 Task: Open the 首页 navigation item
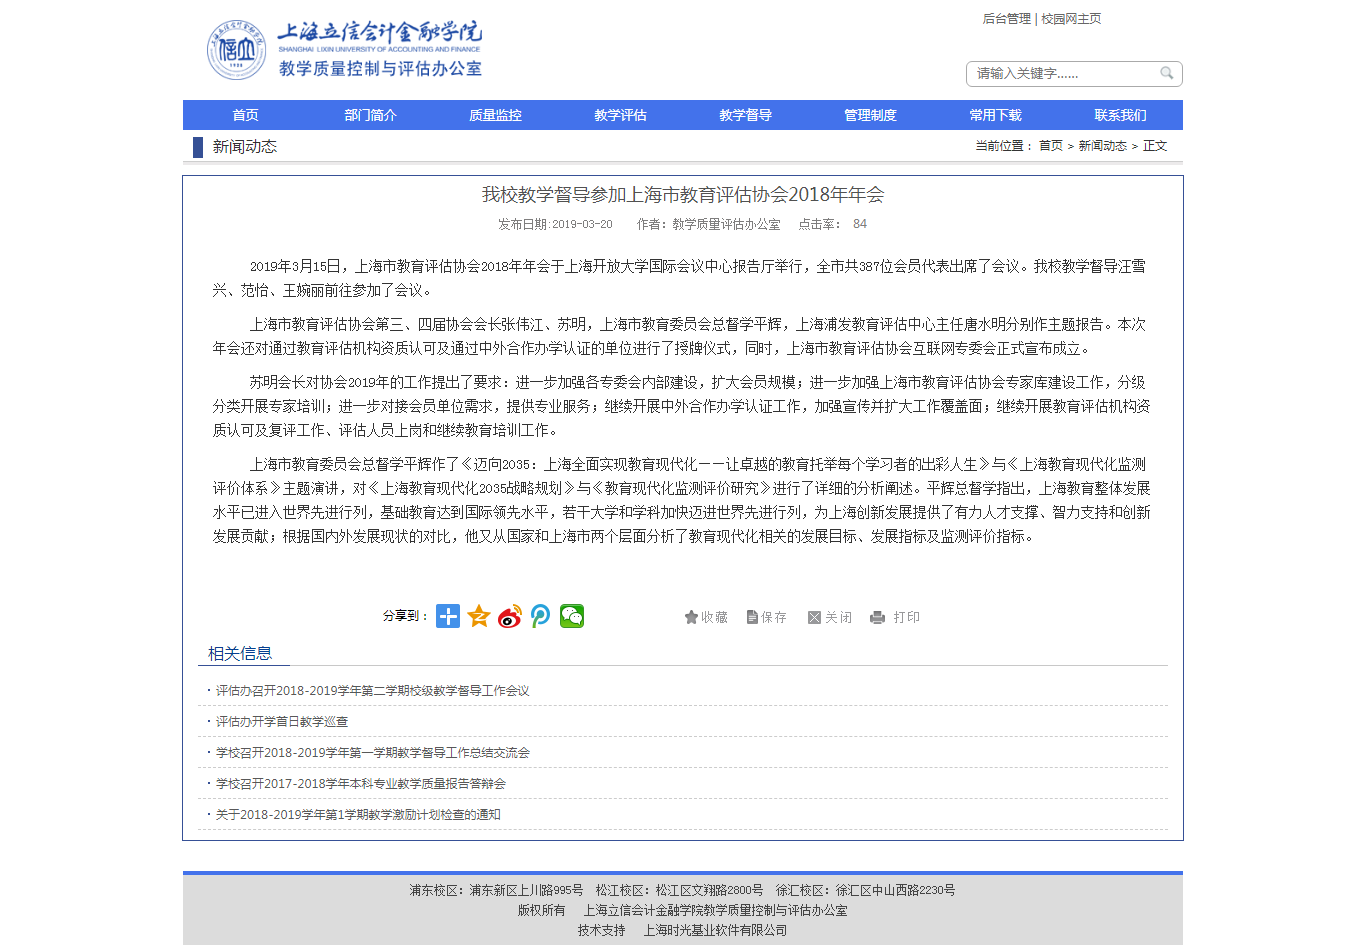246,115
